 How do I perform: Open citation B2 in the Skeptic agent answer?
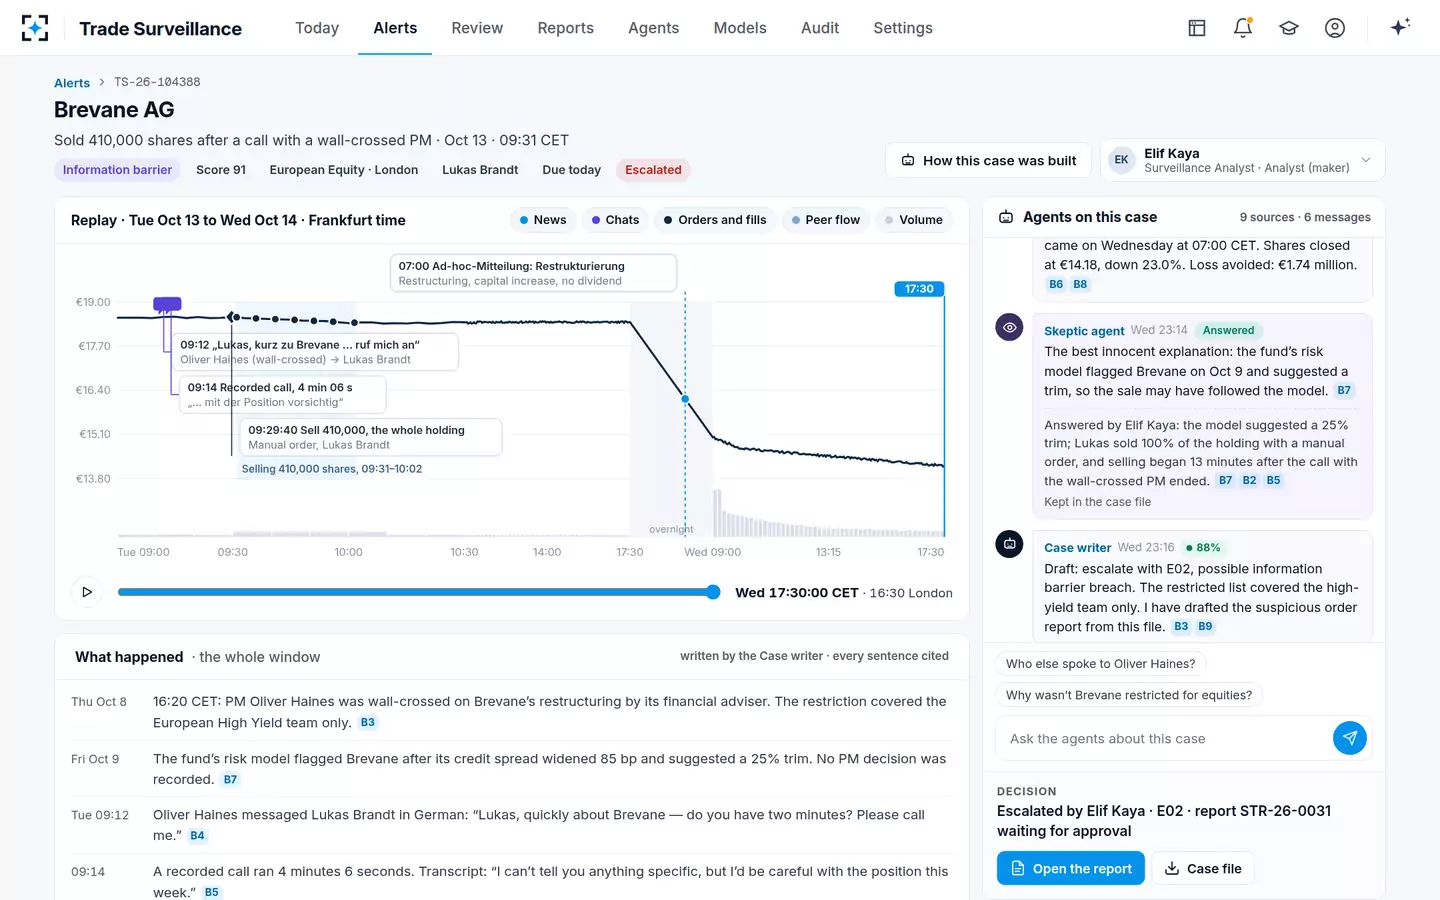coord(1250,481)
